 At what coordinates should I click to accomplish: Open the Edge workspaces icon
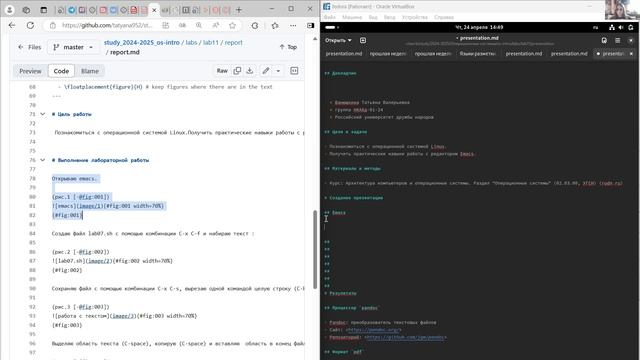(x=26, y=10)
